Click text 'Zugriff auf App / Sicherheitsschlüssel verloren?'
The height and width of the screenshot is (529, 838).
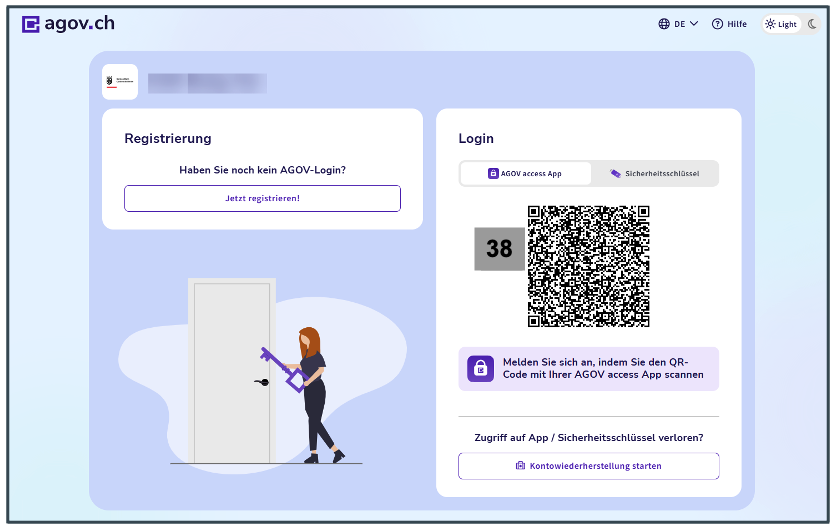click(x=588, y=438)
